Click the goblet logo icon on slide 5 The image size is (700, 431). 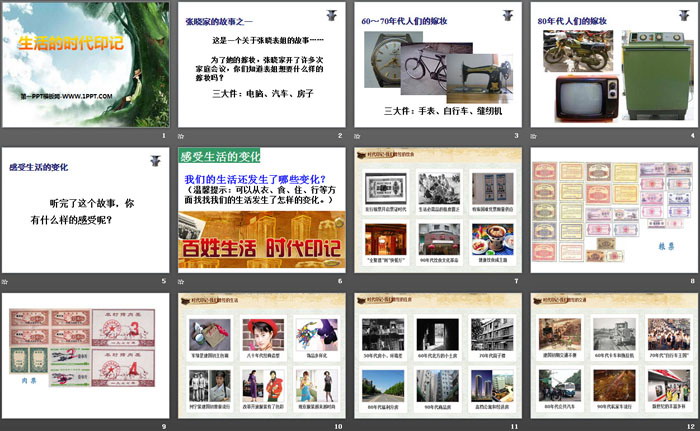point(155,160)
